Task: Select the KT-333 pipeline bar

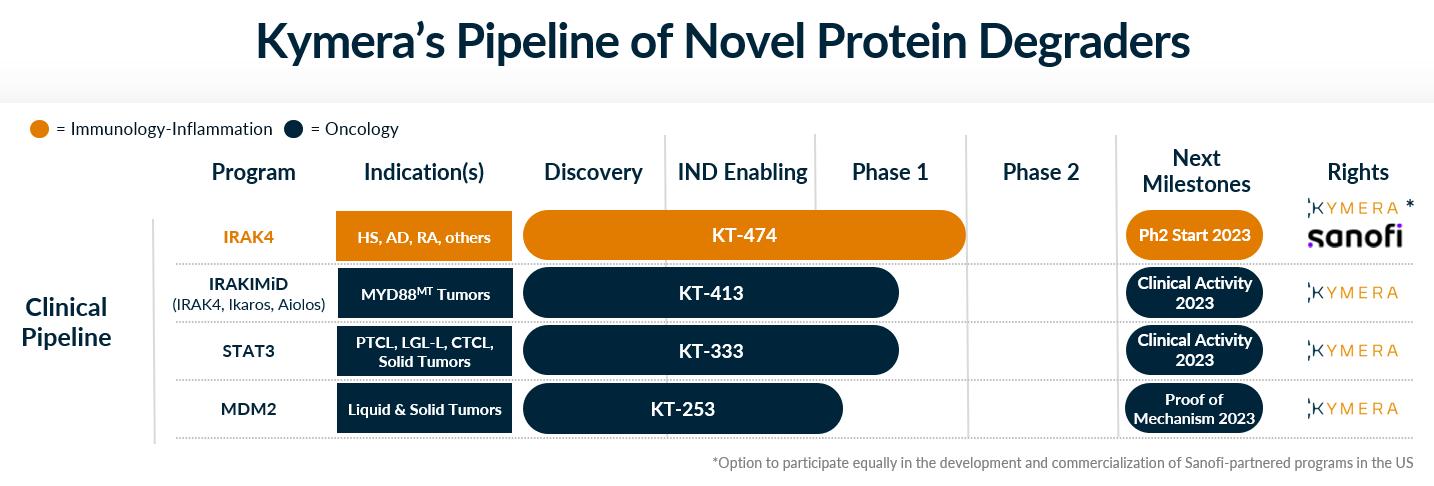Action: pos(711,351)
